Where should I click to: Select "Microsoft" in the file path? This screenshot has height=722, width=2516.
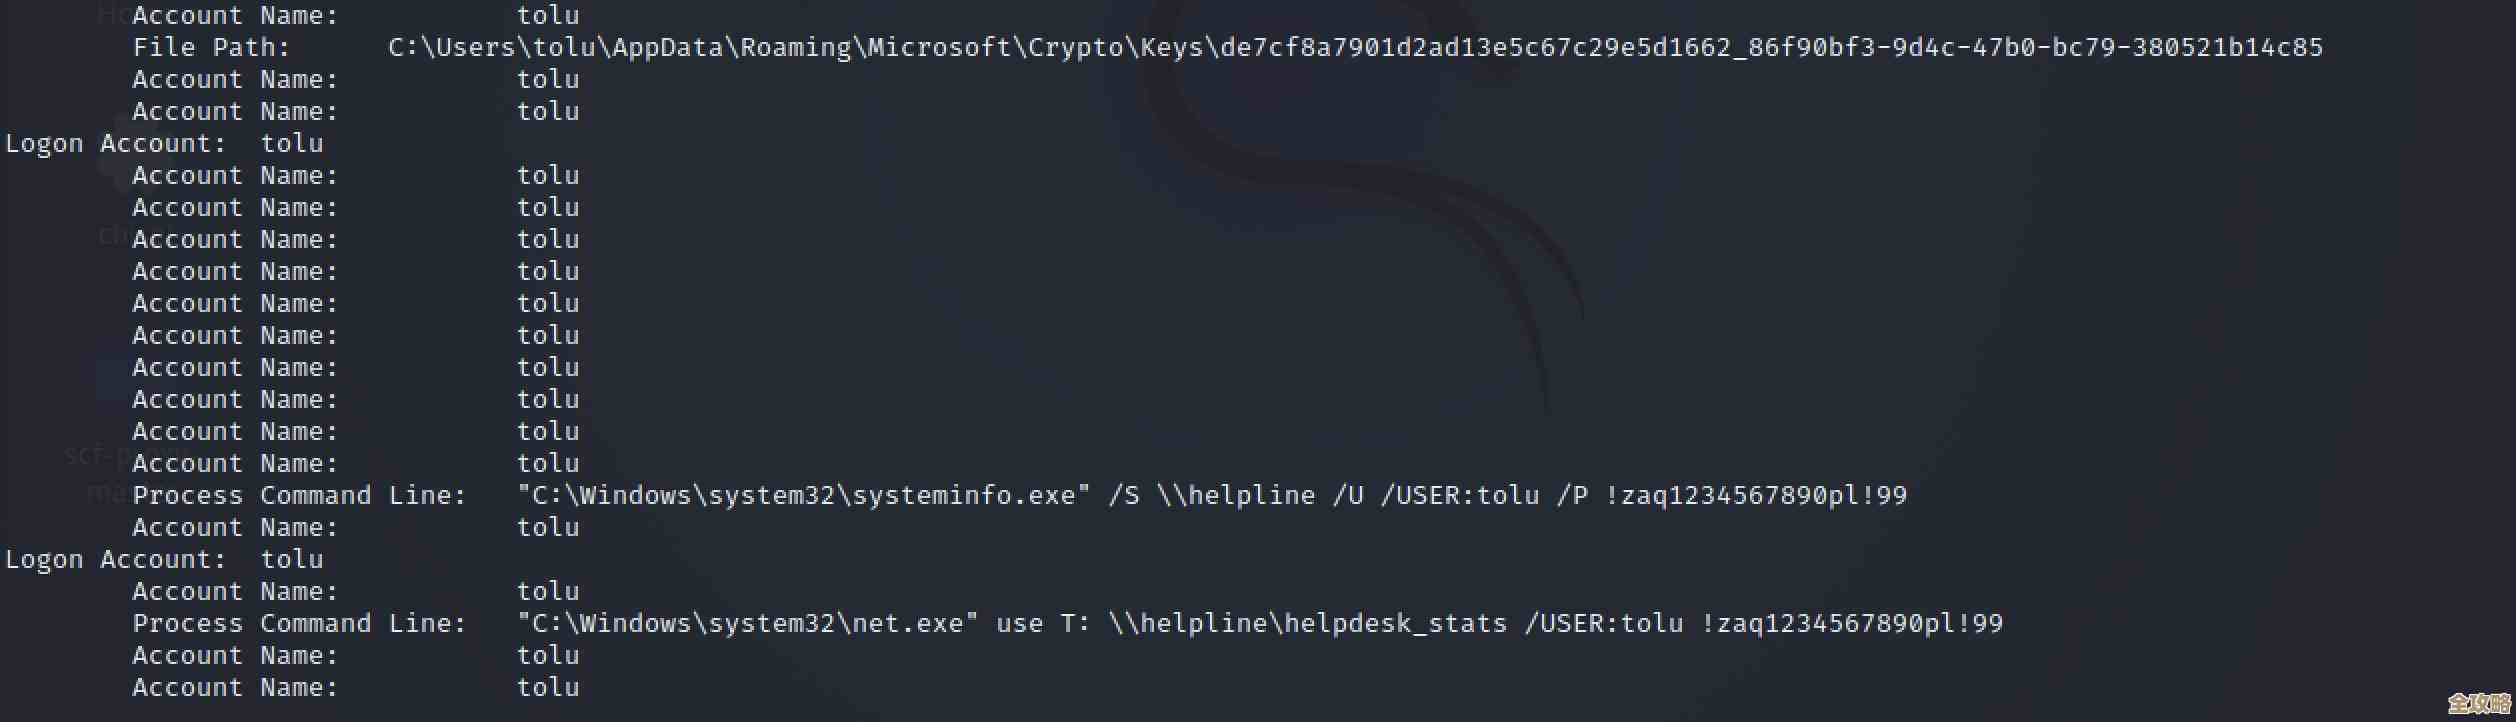(x=939, y=47)
